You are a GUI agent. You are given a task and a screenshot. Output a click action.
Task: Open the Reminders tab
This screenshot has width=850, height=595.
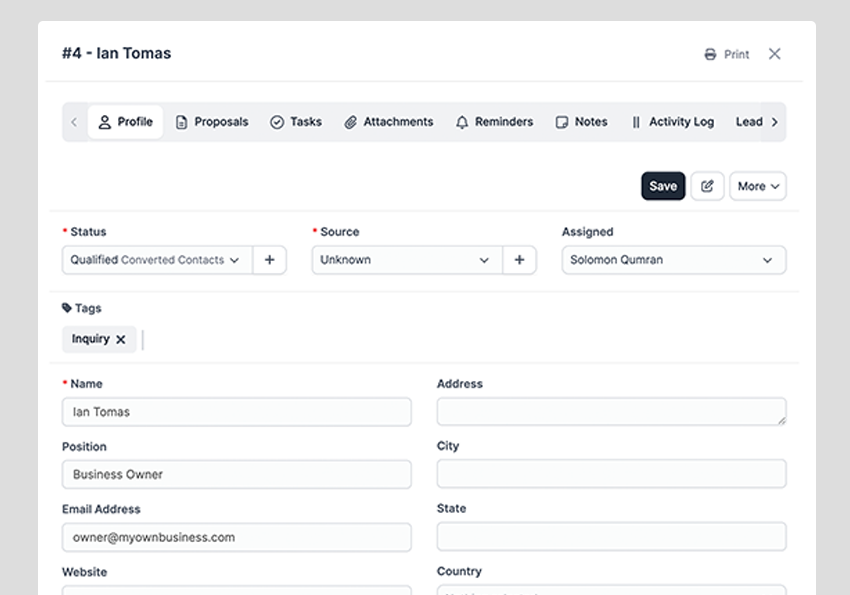[x=494, y=122]
